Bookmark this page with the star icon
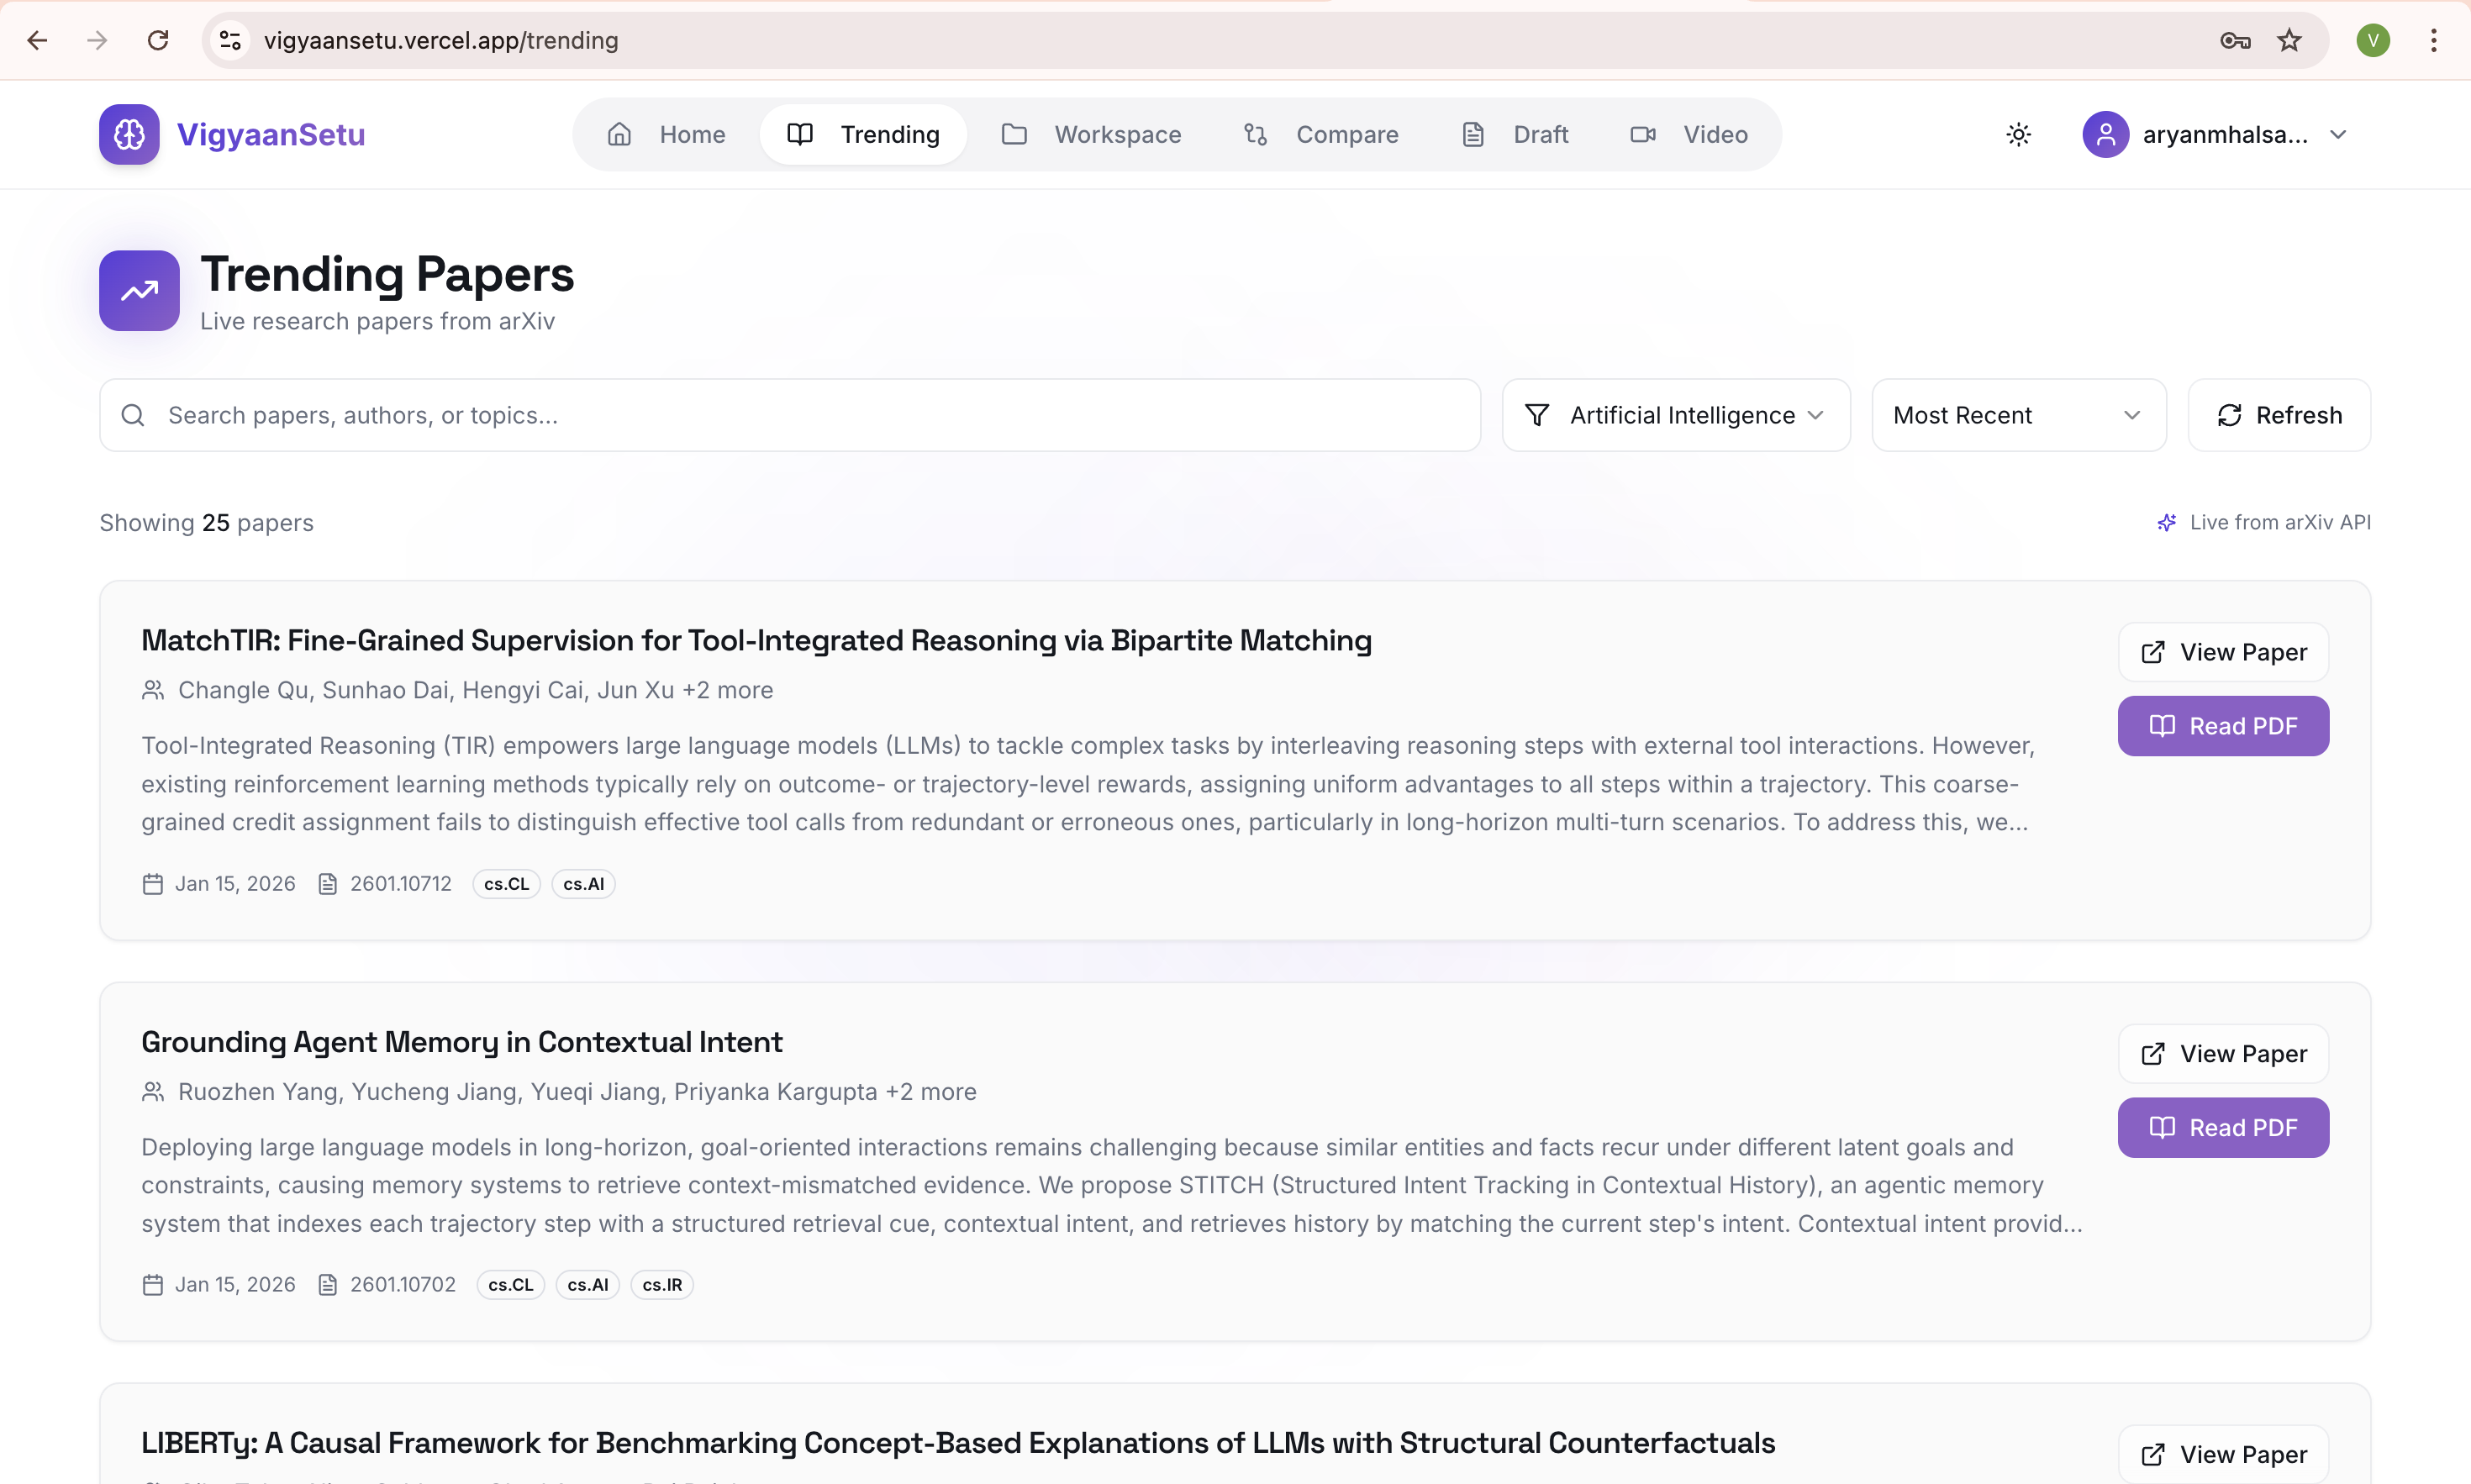This screenshot has height=1484, width=2471. pyautogui.click(x=2289, y=40)
